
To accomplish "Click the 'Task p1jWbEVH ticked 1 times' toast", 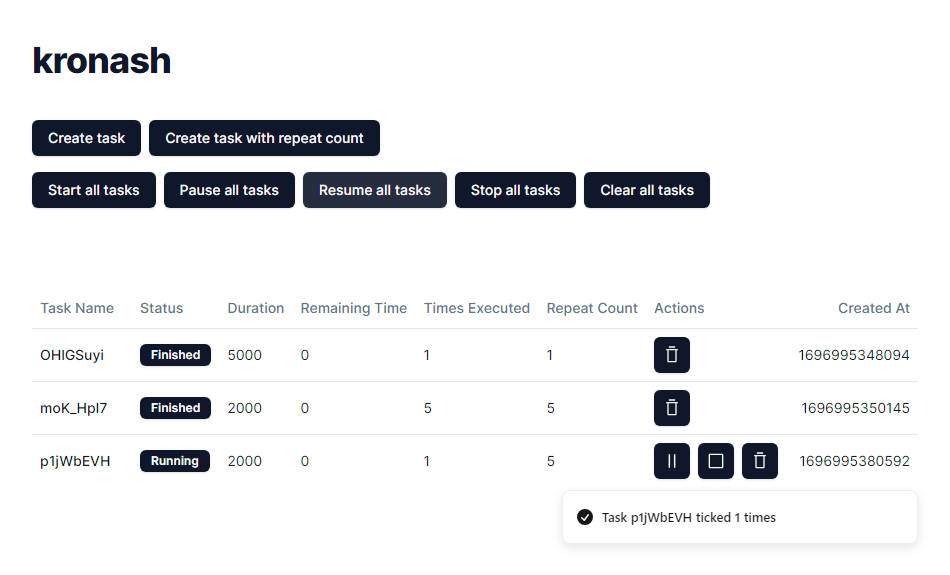I will click(739, 517).
